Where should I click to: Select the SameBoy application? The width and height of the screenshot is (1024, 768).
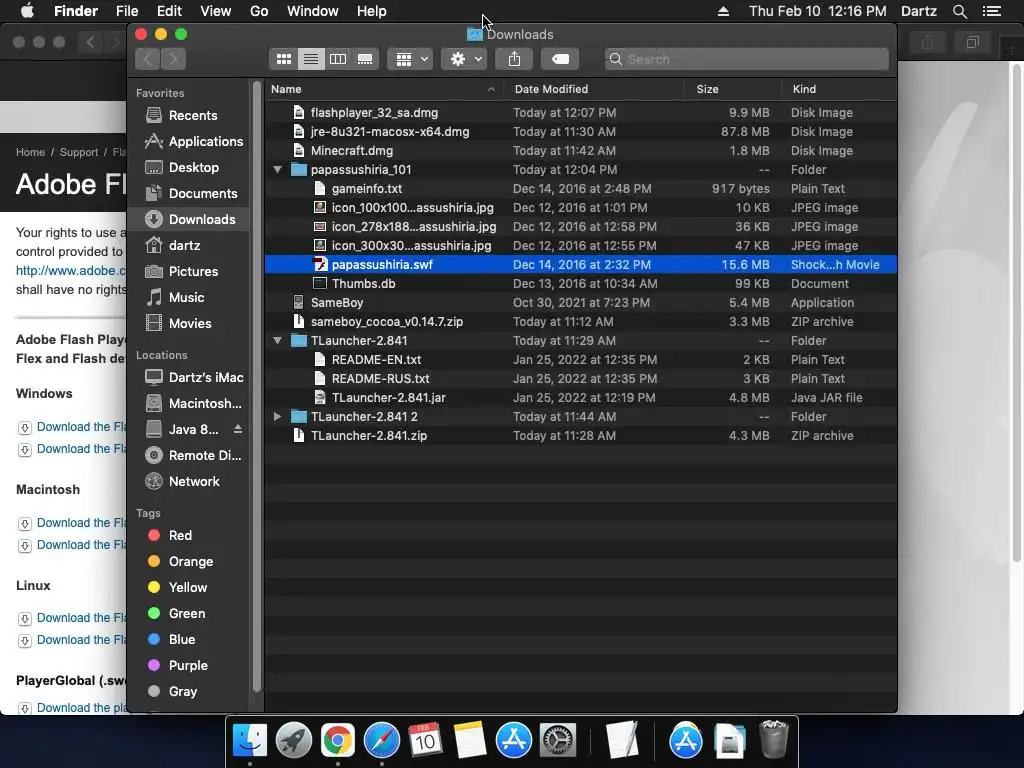coord(581,302)
